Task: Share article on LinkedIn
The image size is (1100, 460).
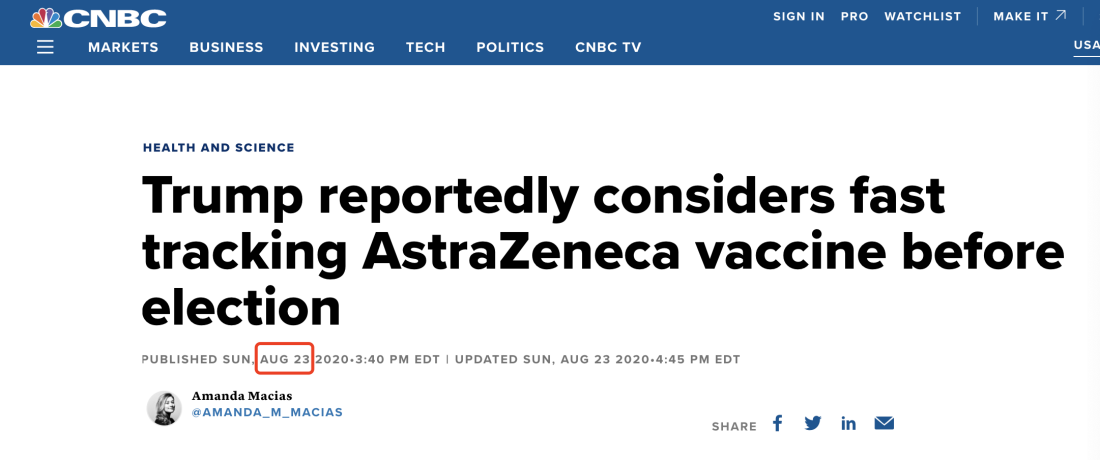Action: coord(848,424)
